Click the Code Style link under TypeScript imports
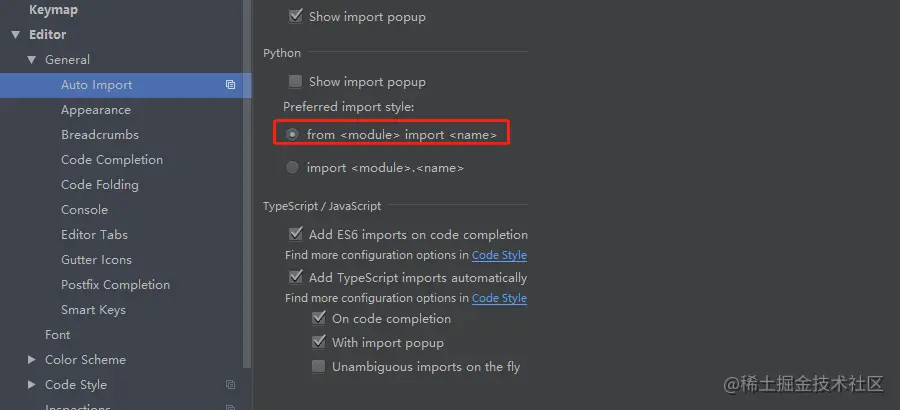The width and height of the screenshot is (900, 410). click(x=499, y=298)
